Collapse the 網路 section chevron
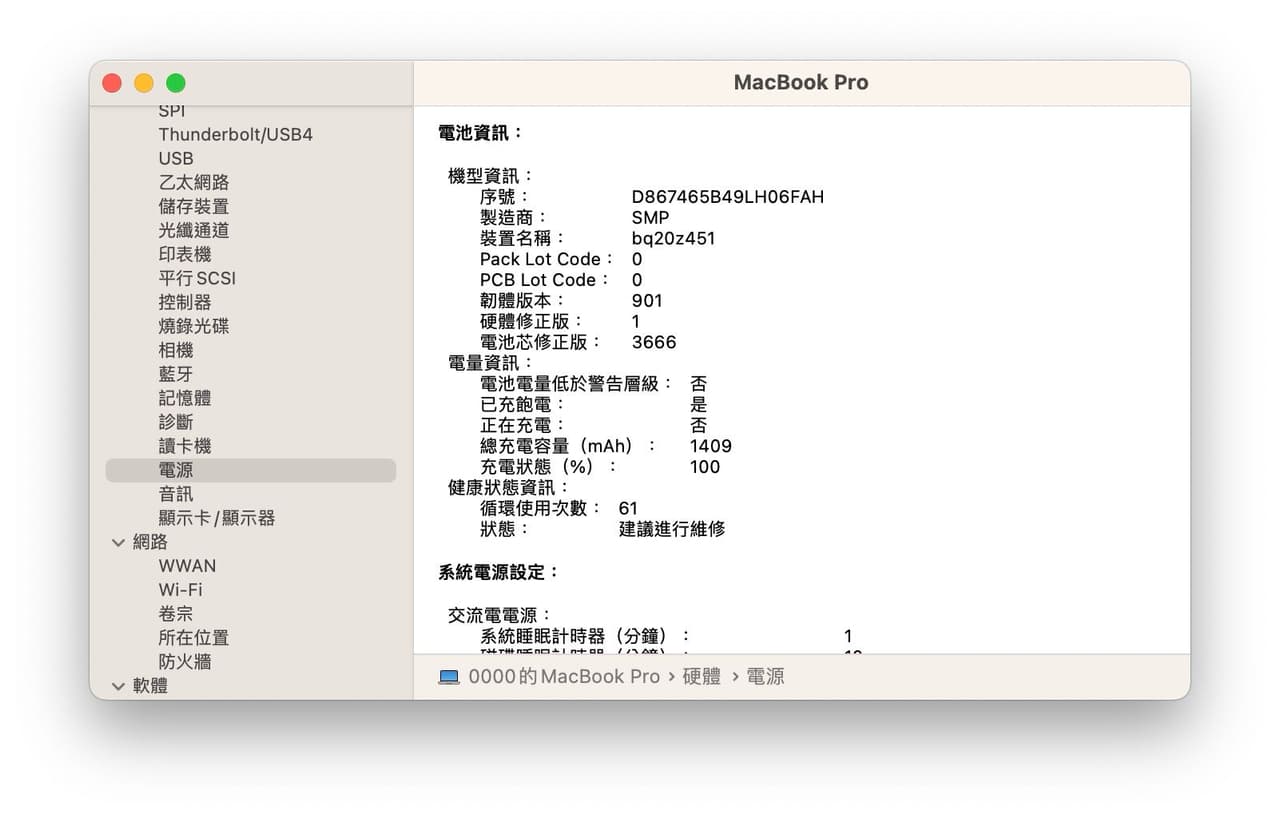This screenshot has width=1280, height=818. [x=119, y=542]
